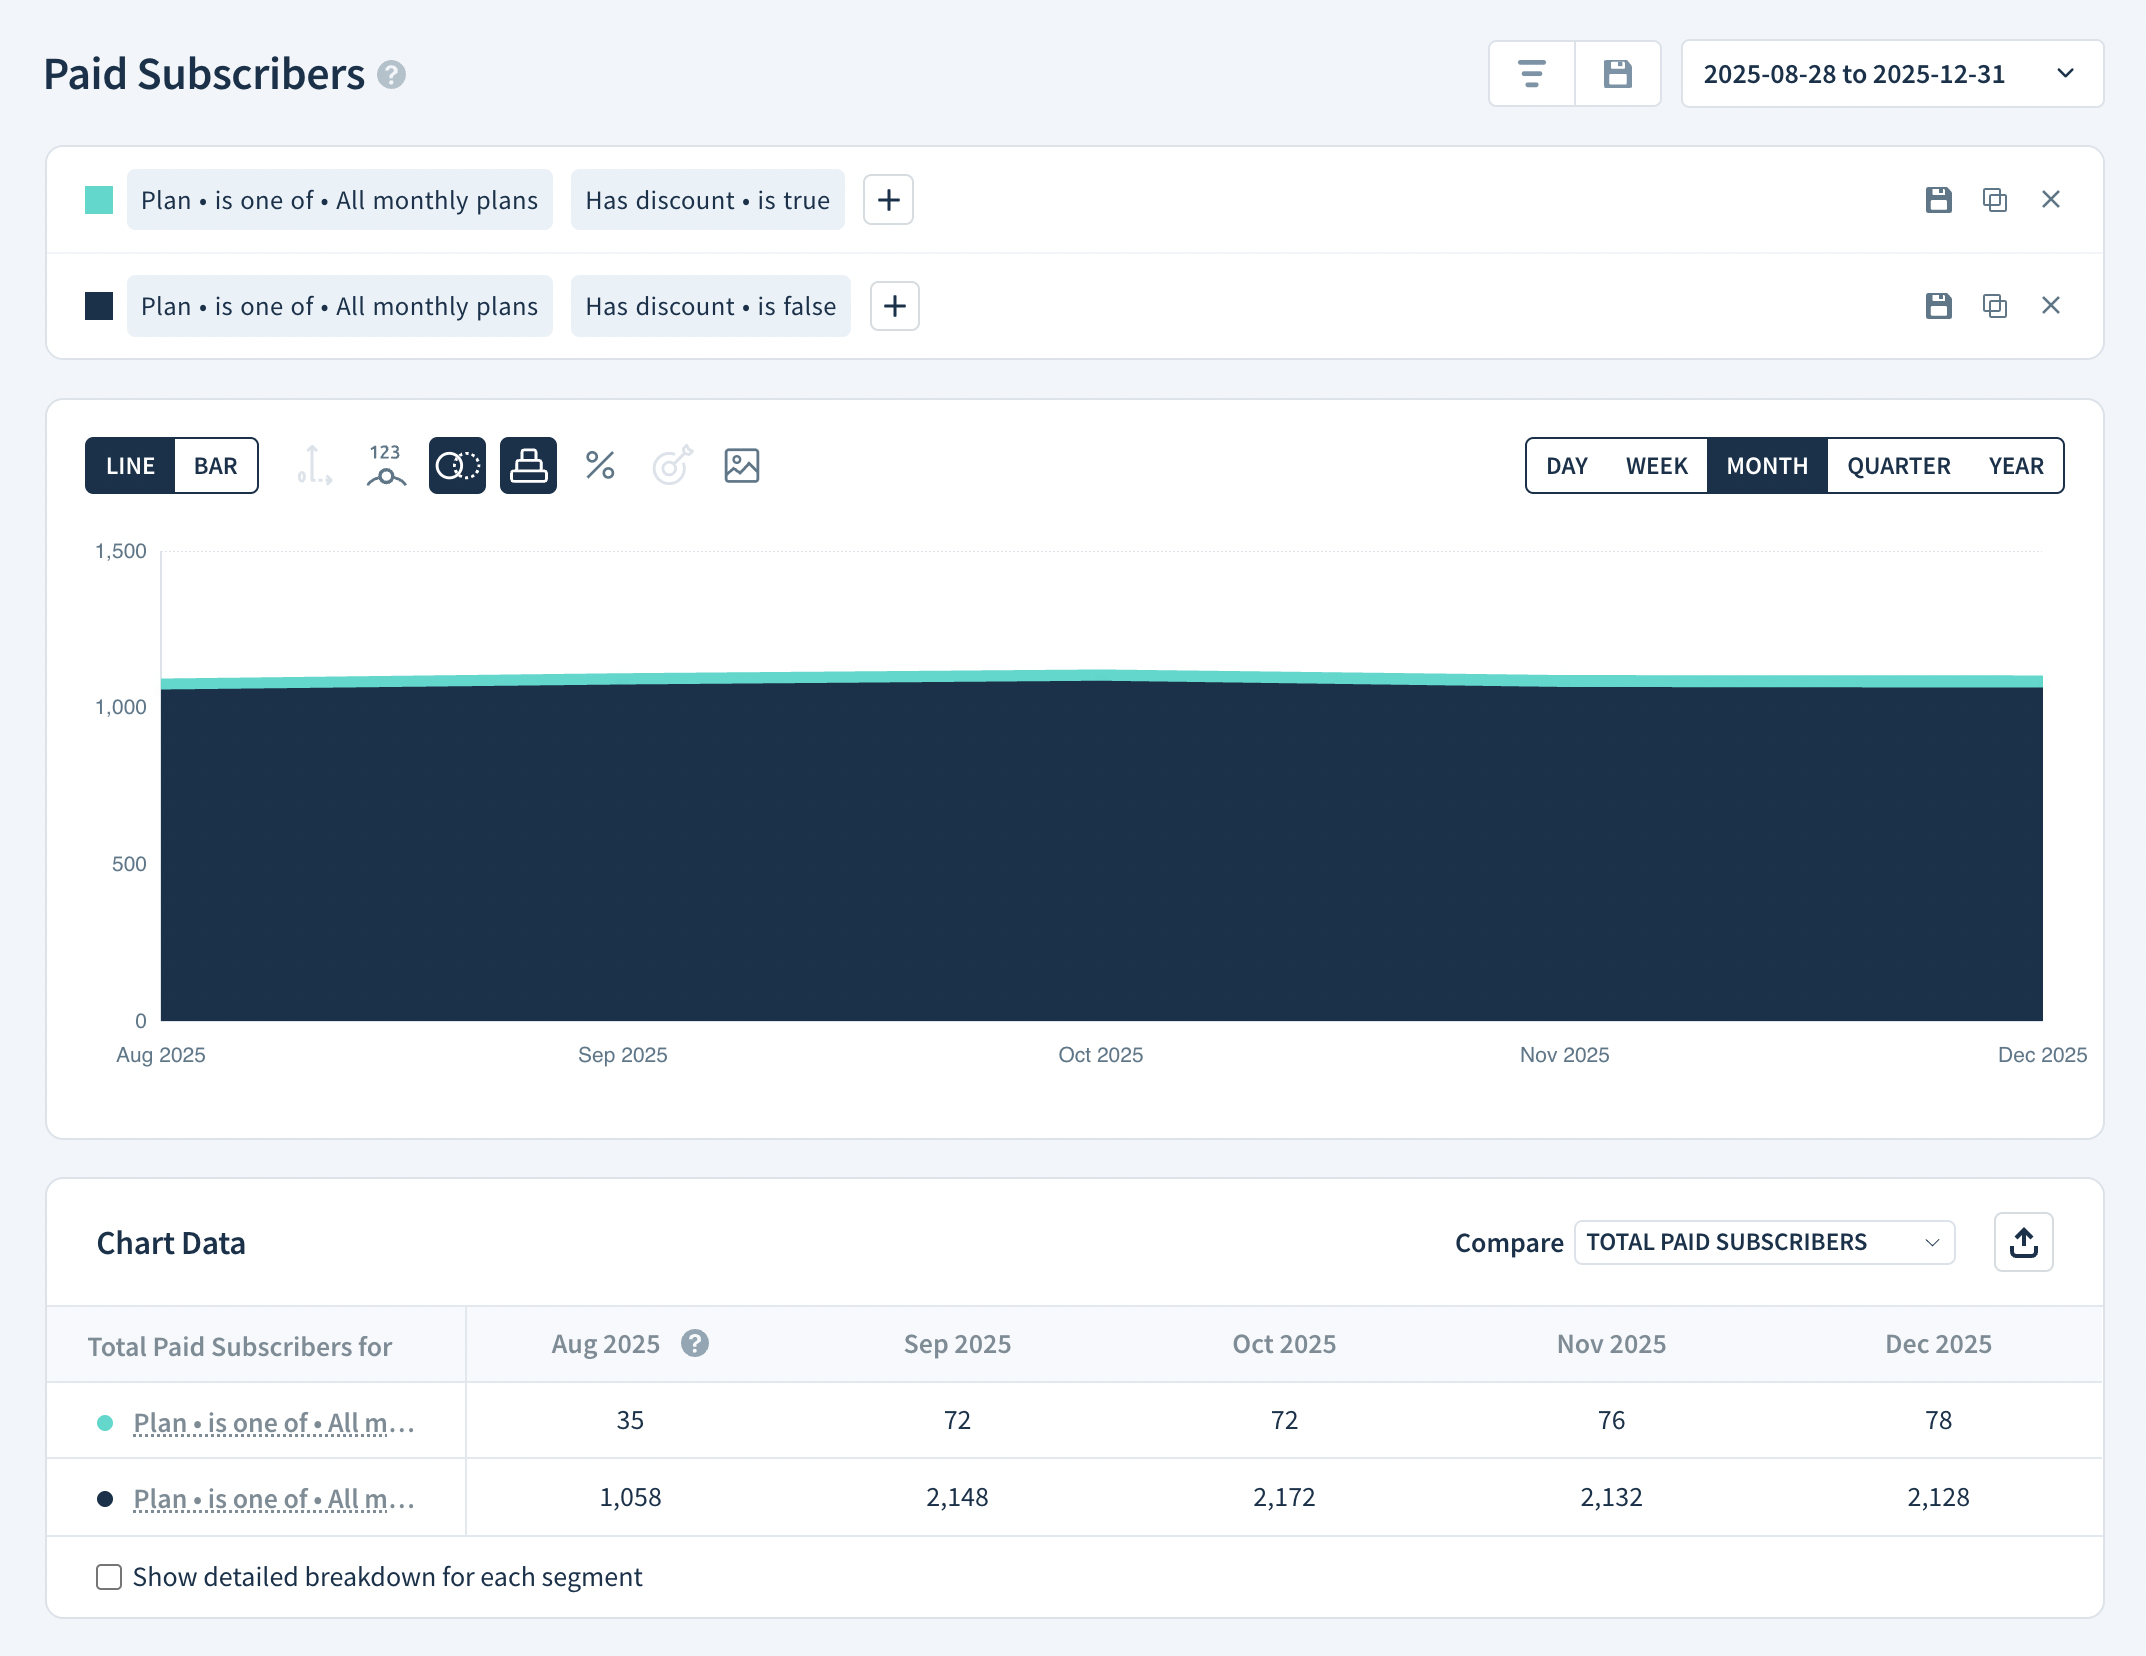Click the save report icon in the header
This screenshot has width=2146, height=1656.
[1619, 73]
